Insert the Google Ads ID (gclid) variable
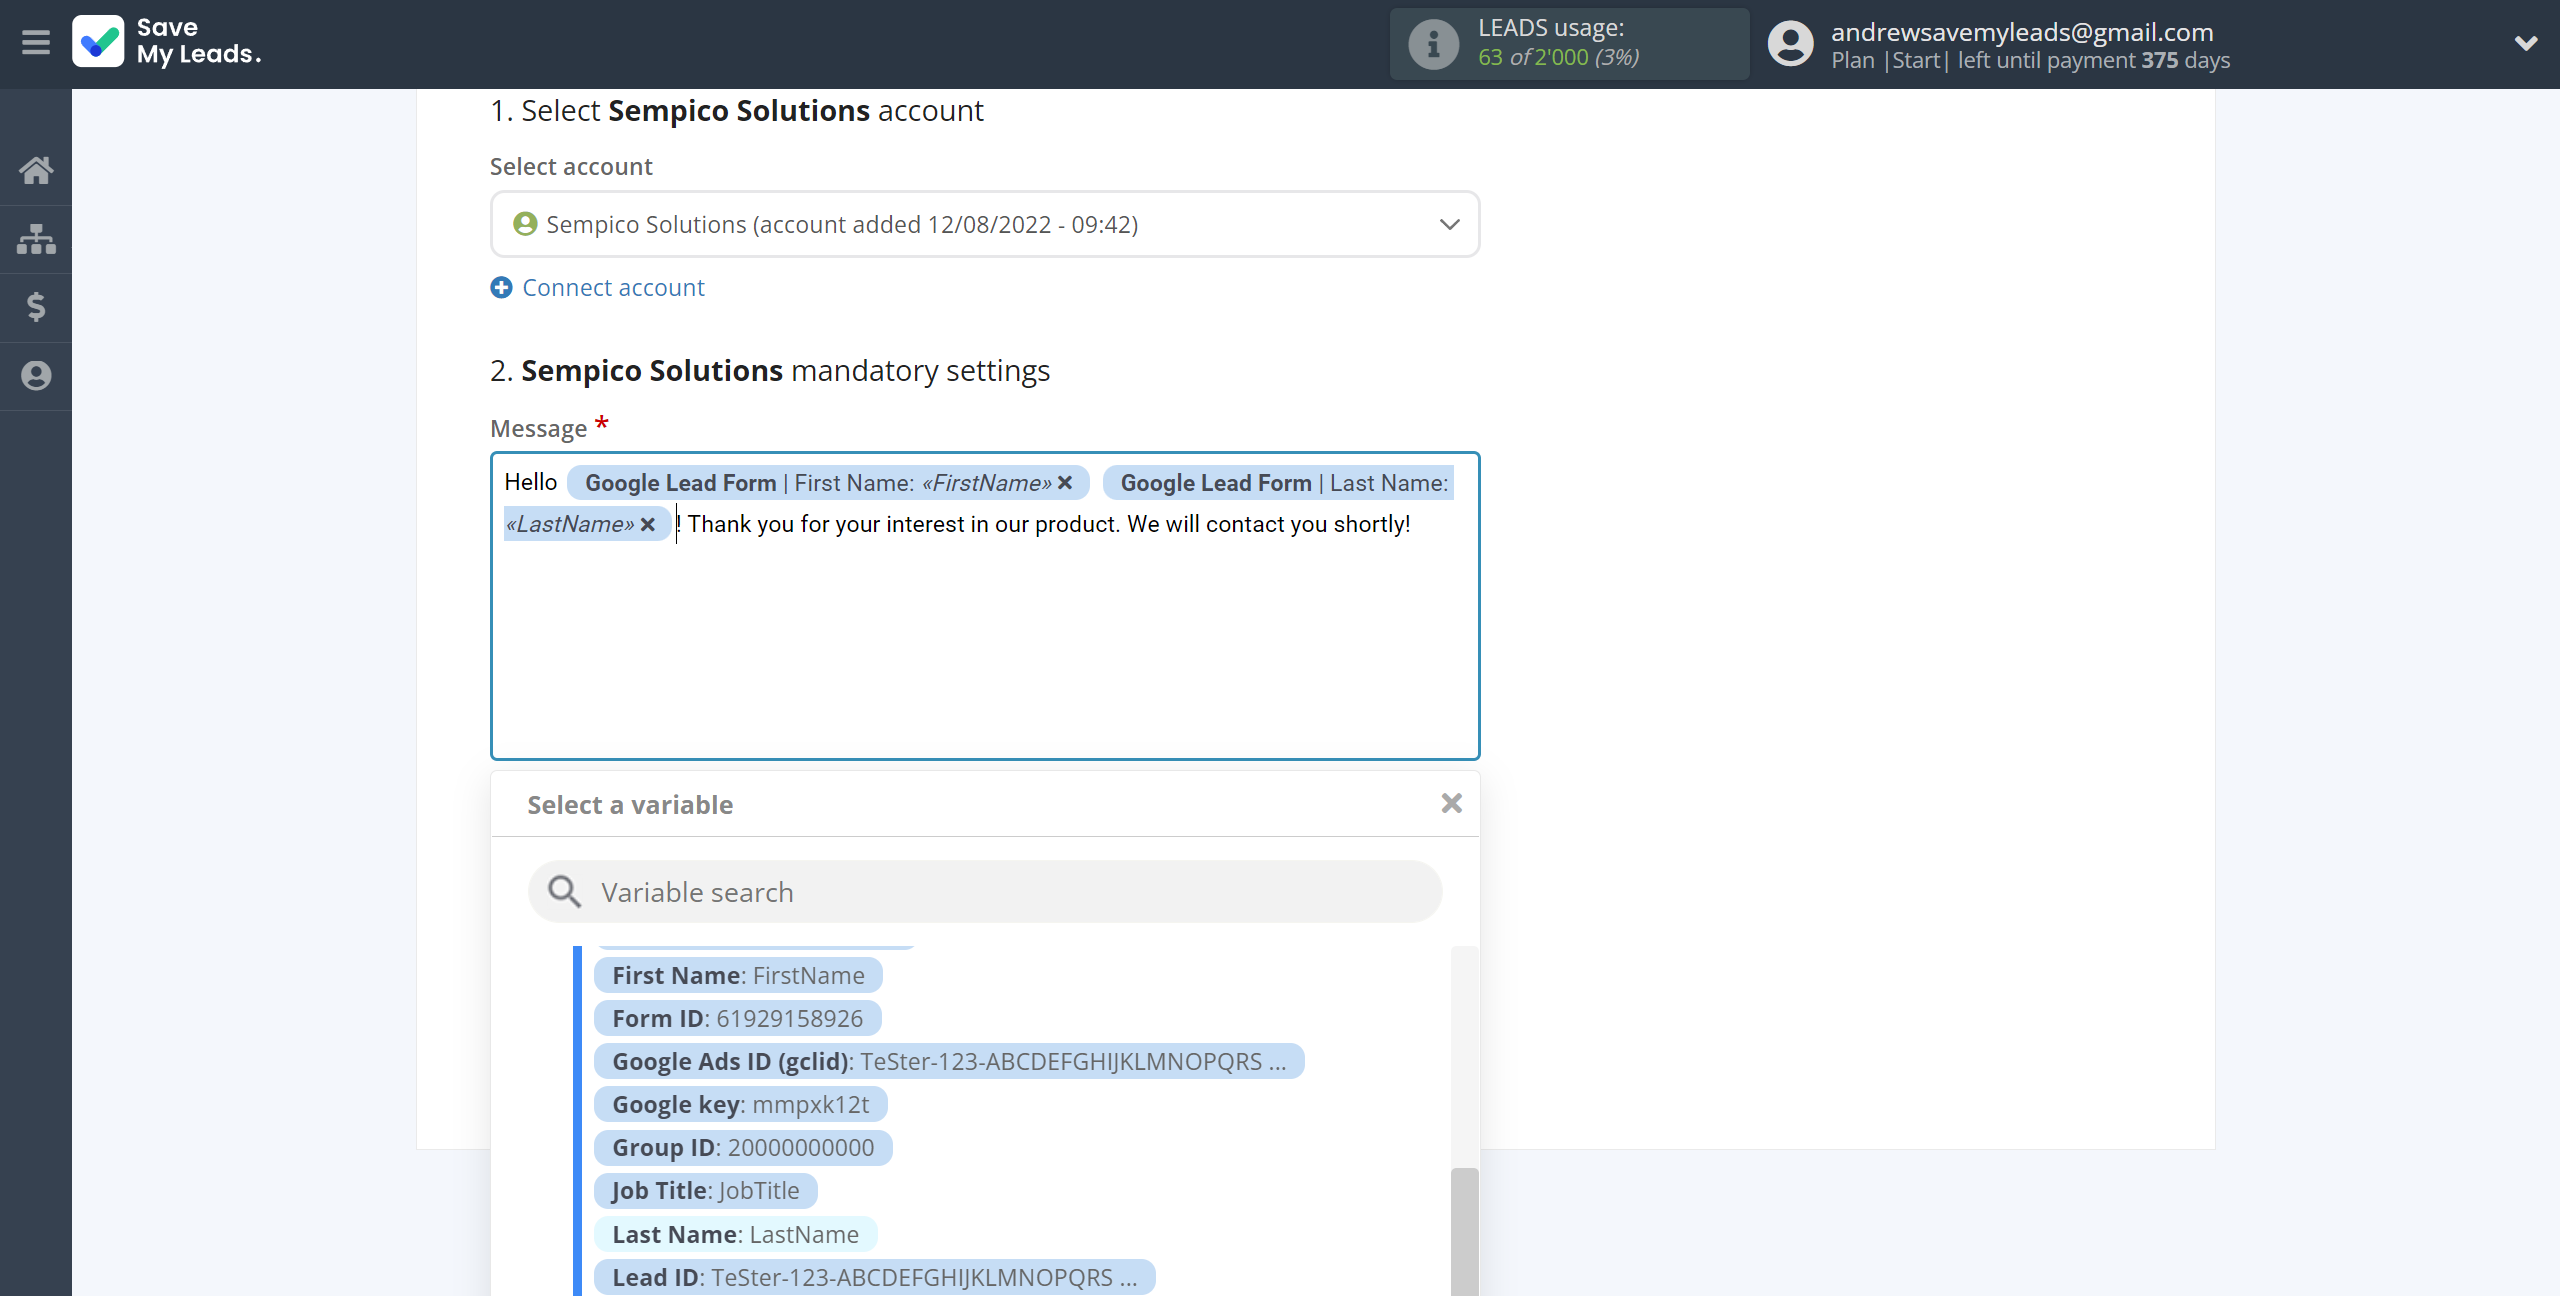 (x=949, y=1062)
